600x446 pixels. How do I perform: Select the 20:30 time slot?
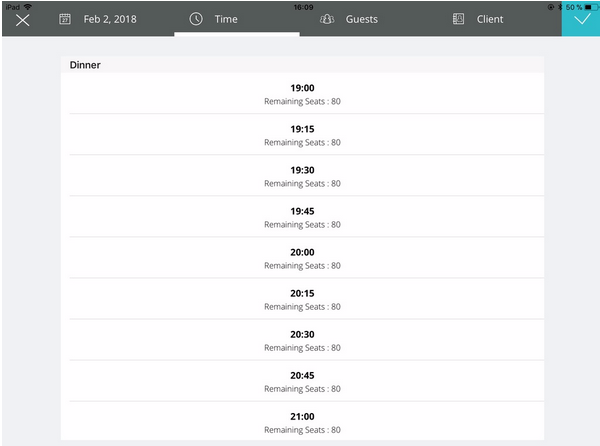302,340
